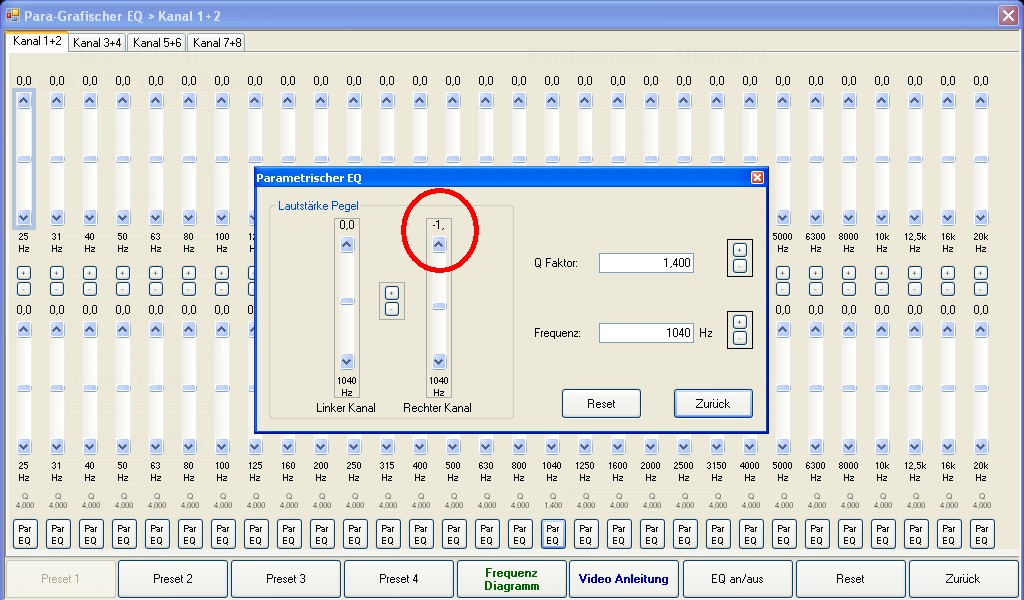Click the Q Faktor input field
The width and height of the screenshot is (1024, 600).
(x=646, y=263)
